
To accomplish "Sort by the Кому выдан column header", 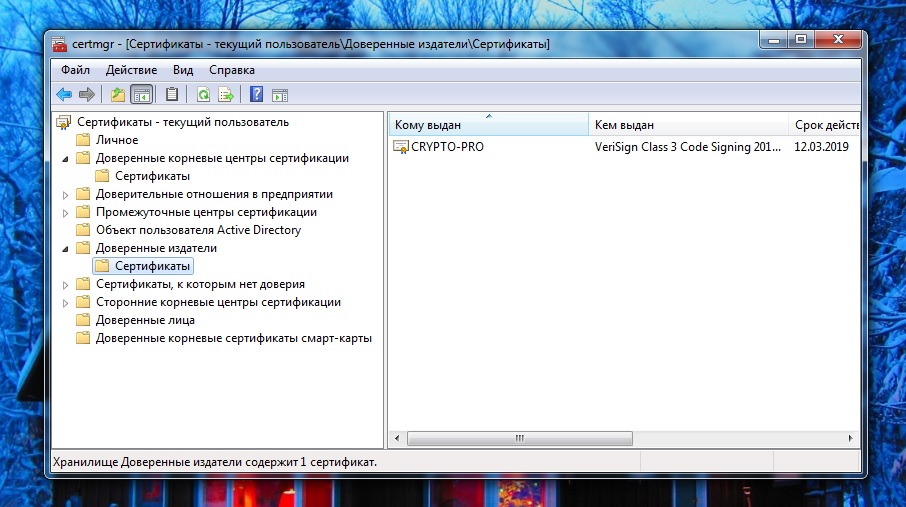I will [x=487, y=125].
